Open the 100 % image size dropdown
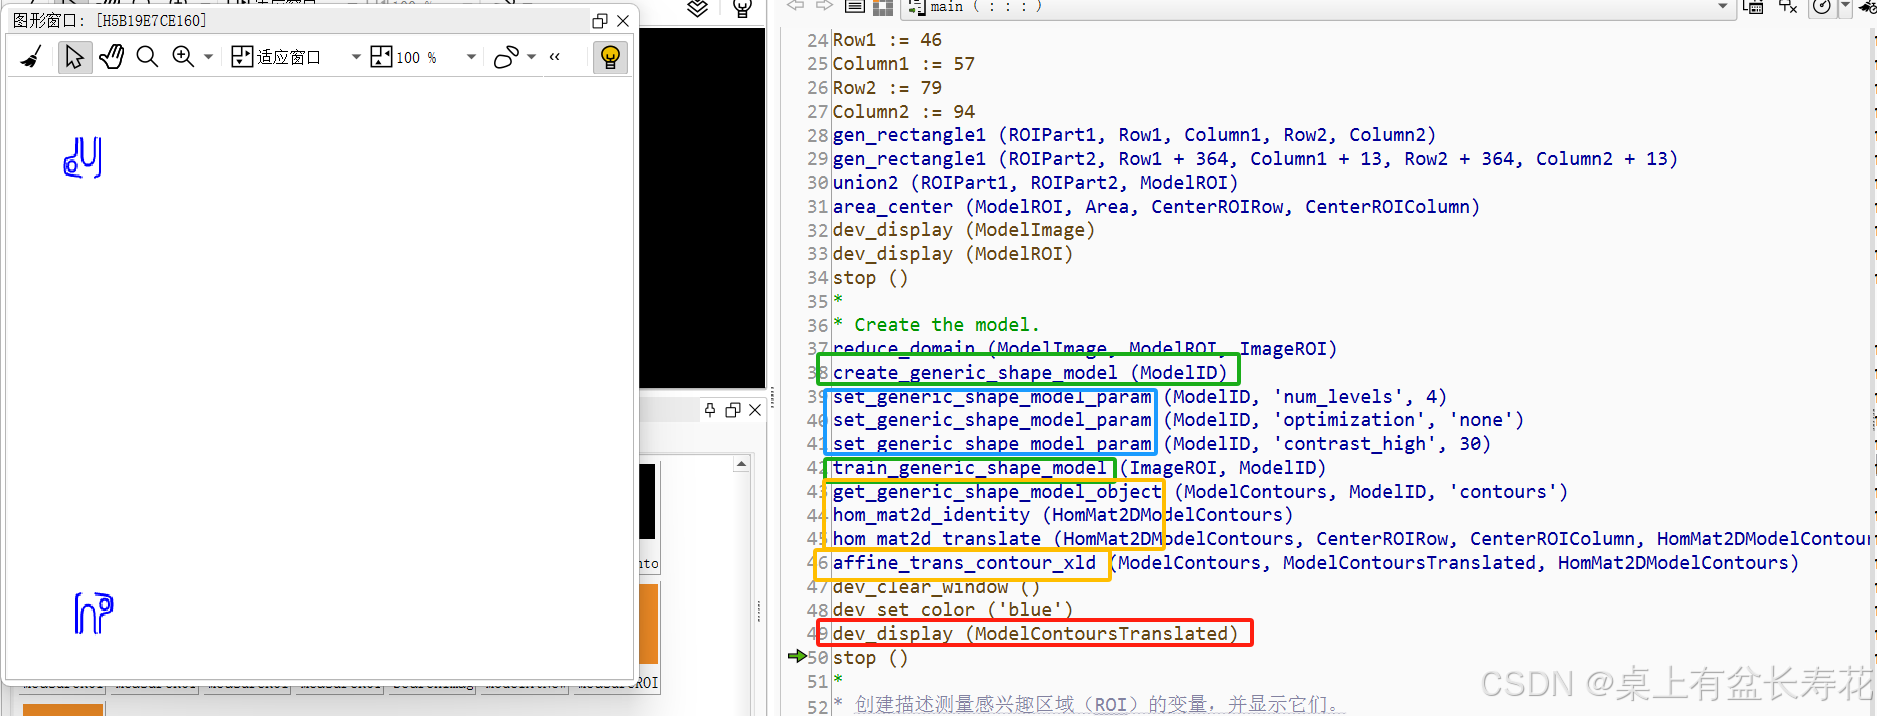1877x716 pixels. 471,57
